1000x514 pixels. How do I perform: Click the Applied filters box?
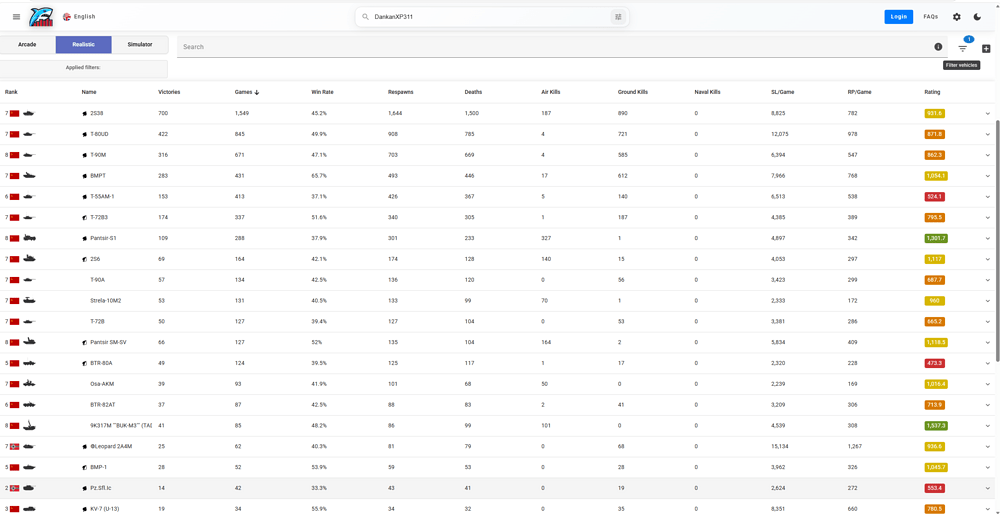[84, 68]
